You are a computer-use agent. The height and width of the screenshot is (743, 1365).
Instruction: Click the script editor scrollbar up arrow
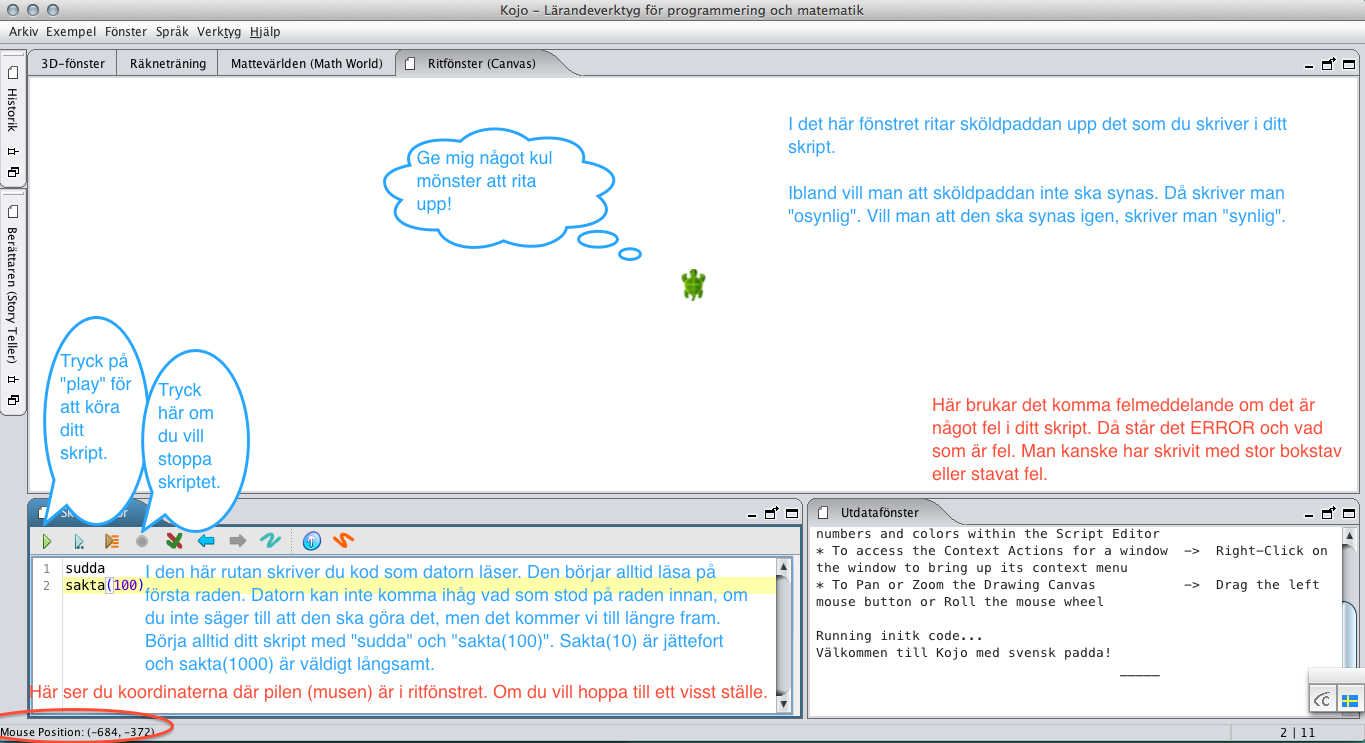click(x=784, y=566)
